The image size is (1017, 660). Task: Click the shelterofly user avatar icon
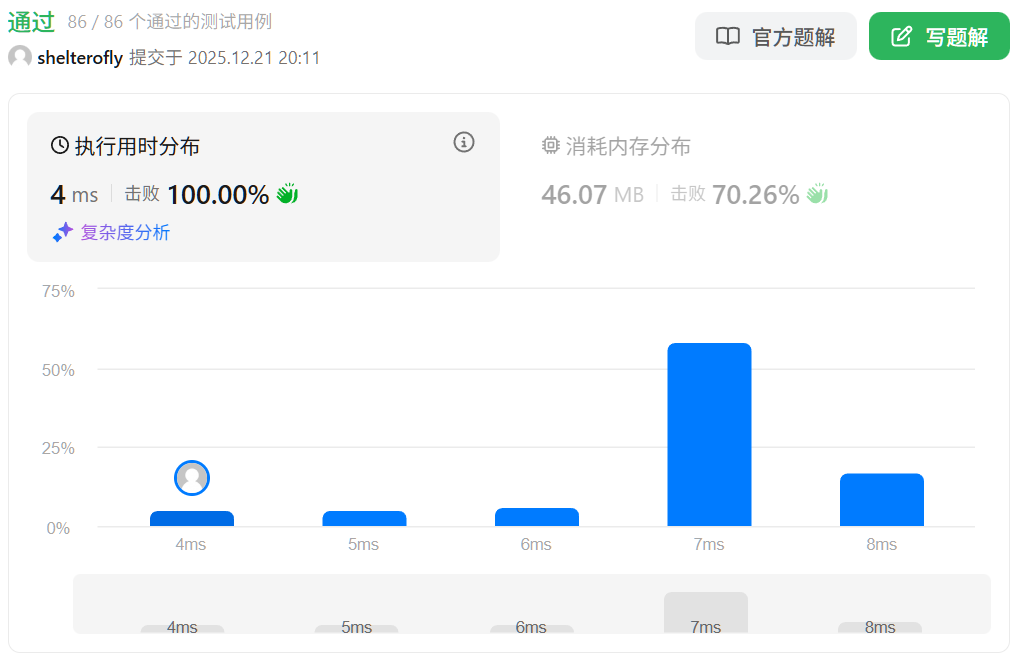(x=19, y=57)
